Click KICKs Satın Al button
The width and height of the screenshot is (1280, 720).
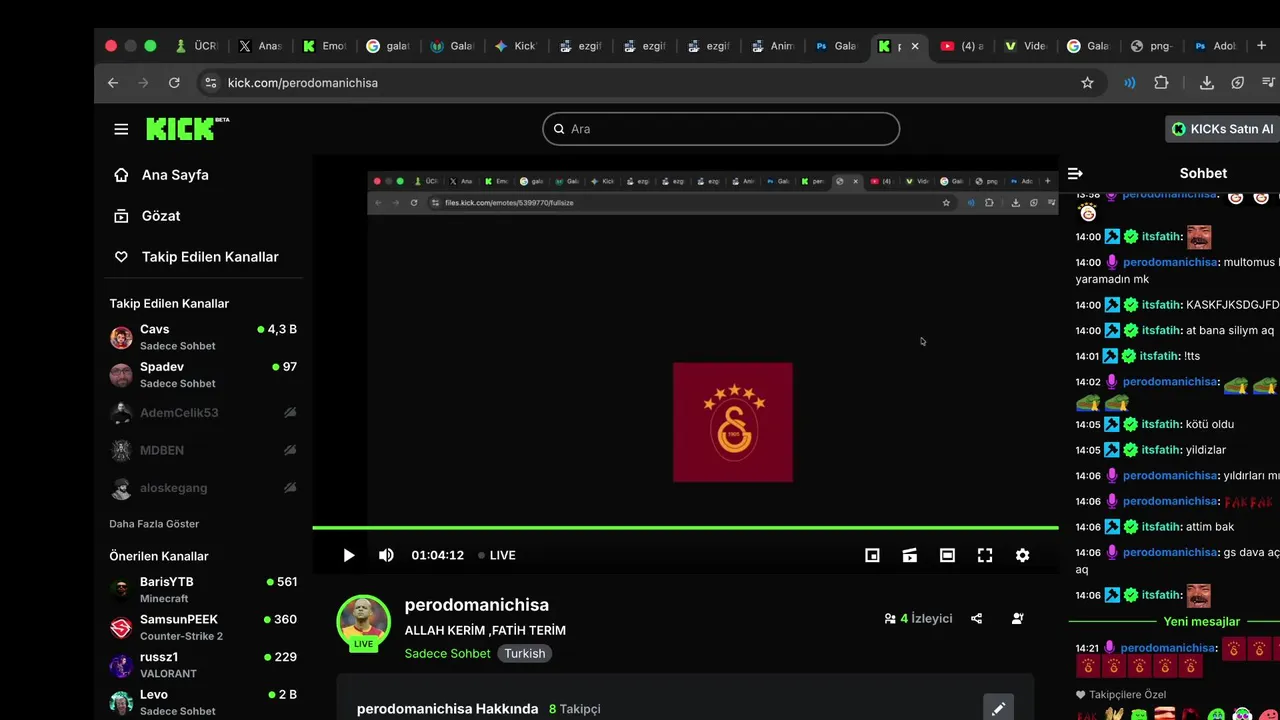click(1223, 129)
